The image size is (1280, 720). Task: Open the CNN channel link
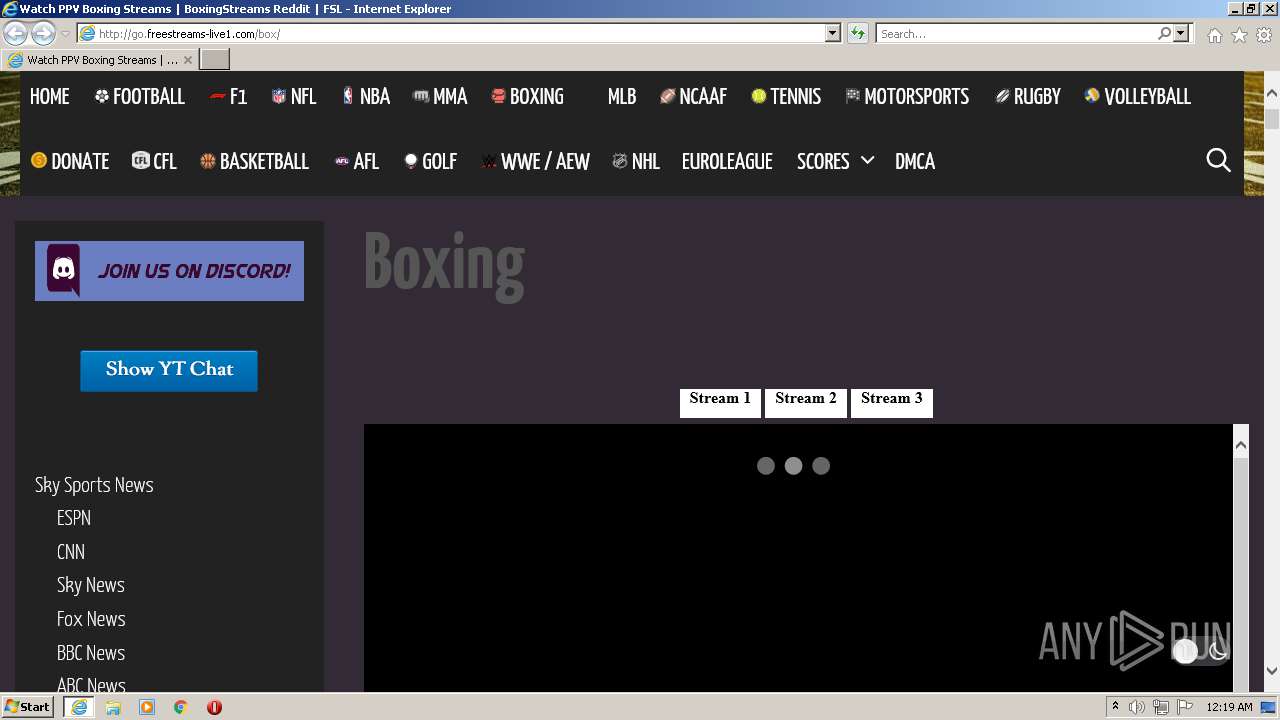[71, 552]
